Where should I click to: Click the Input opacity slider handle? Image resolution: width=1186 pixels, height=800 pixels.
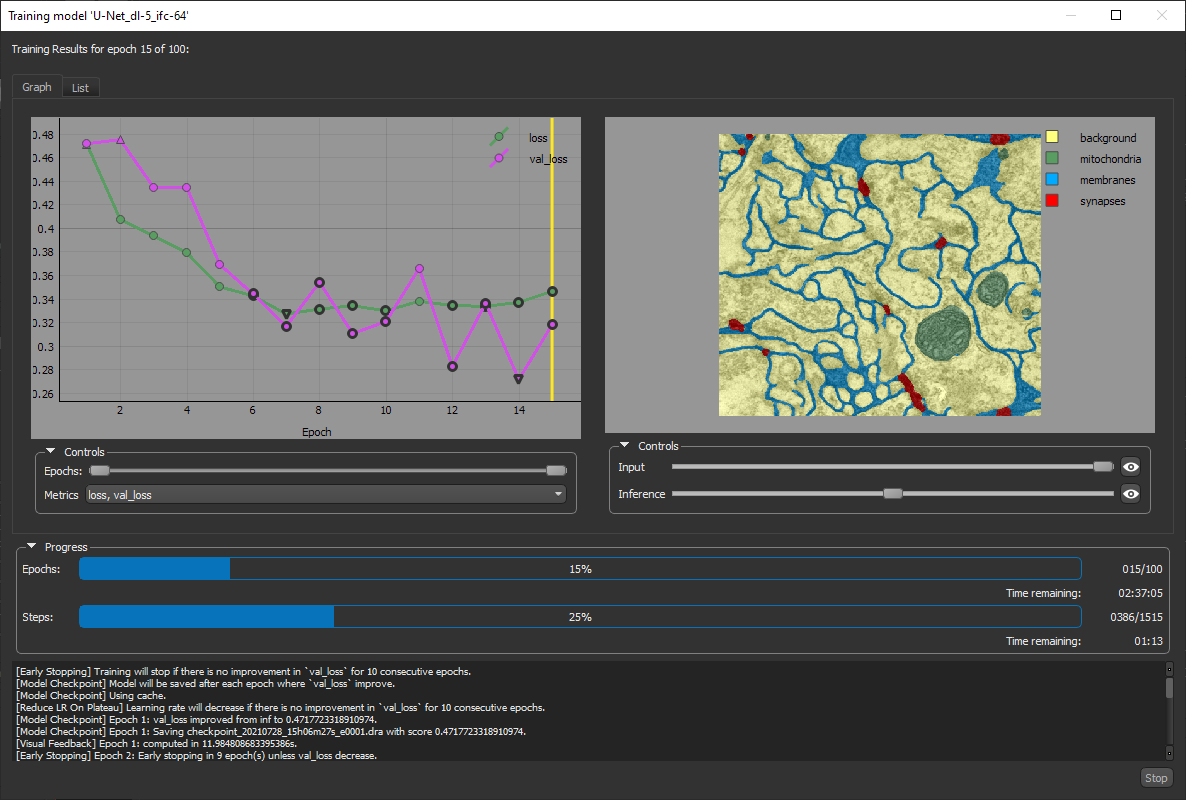click(x=1102, y=467)
